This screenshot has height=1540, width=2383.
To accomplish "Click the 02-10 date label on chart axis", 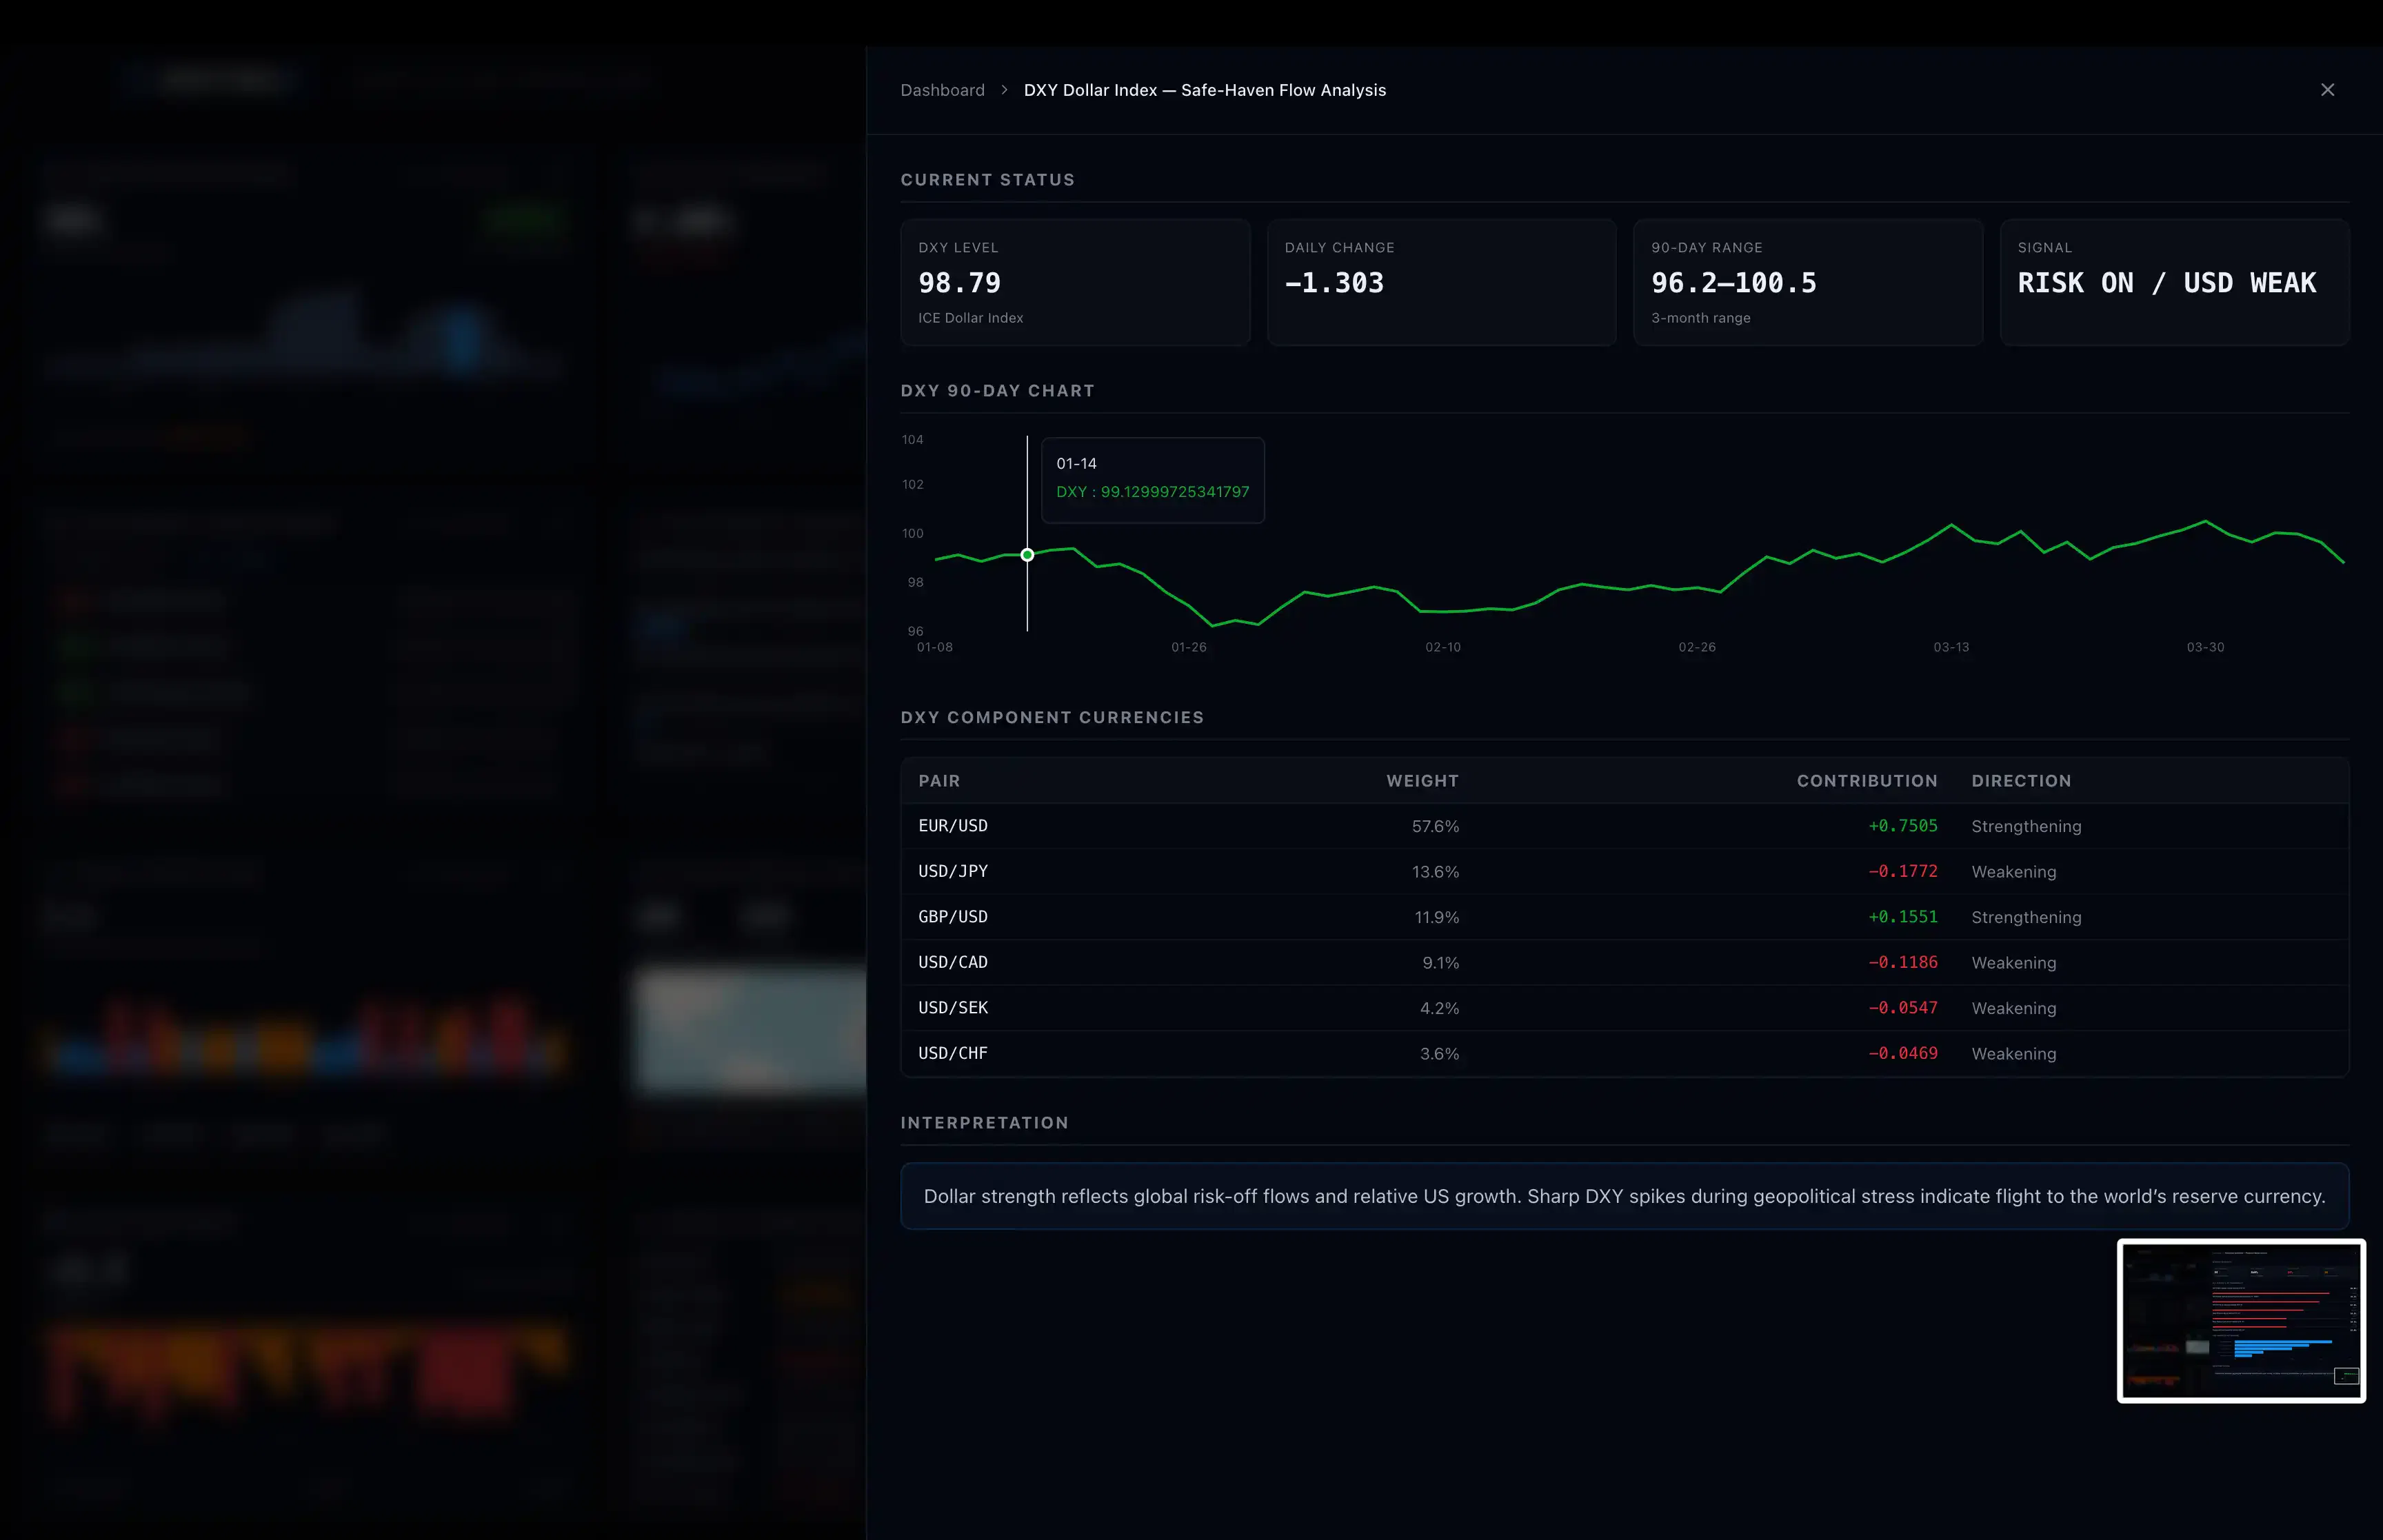I will click(1442, 647).
